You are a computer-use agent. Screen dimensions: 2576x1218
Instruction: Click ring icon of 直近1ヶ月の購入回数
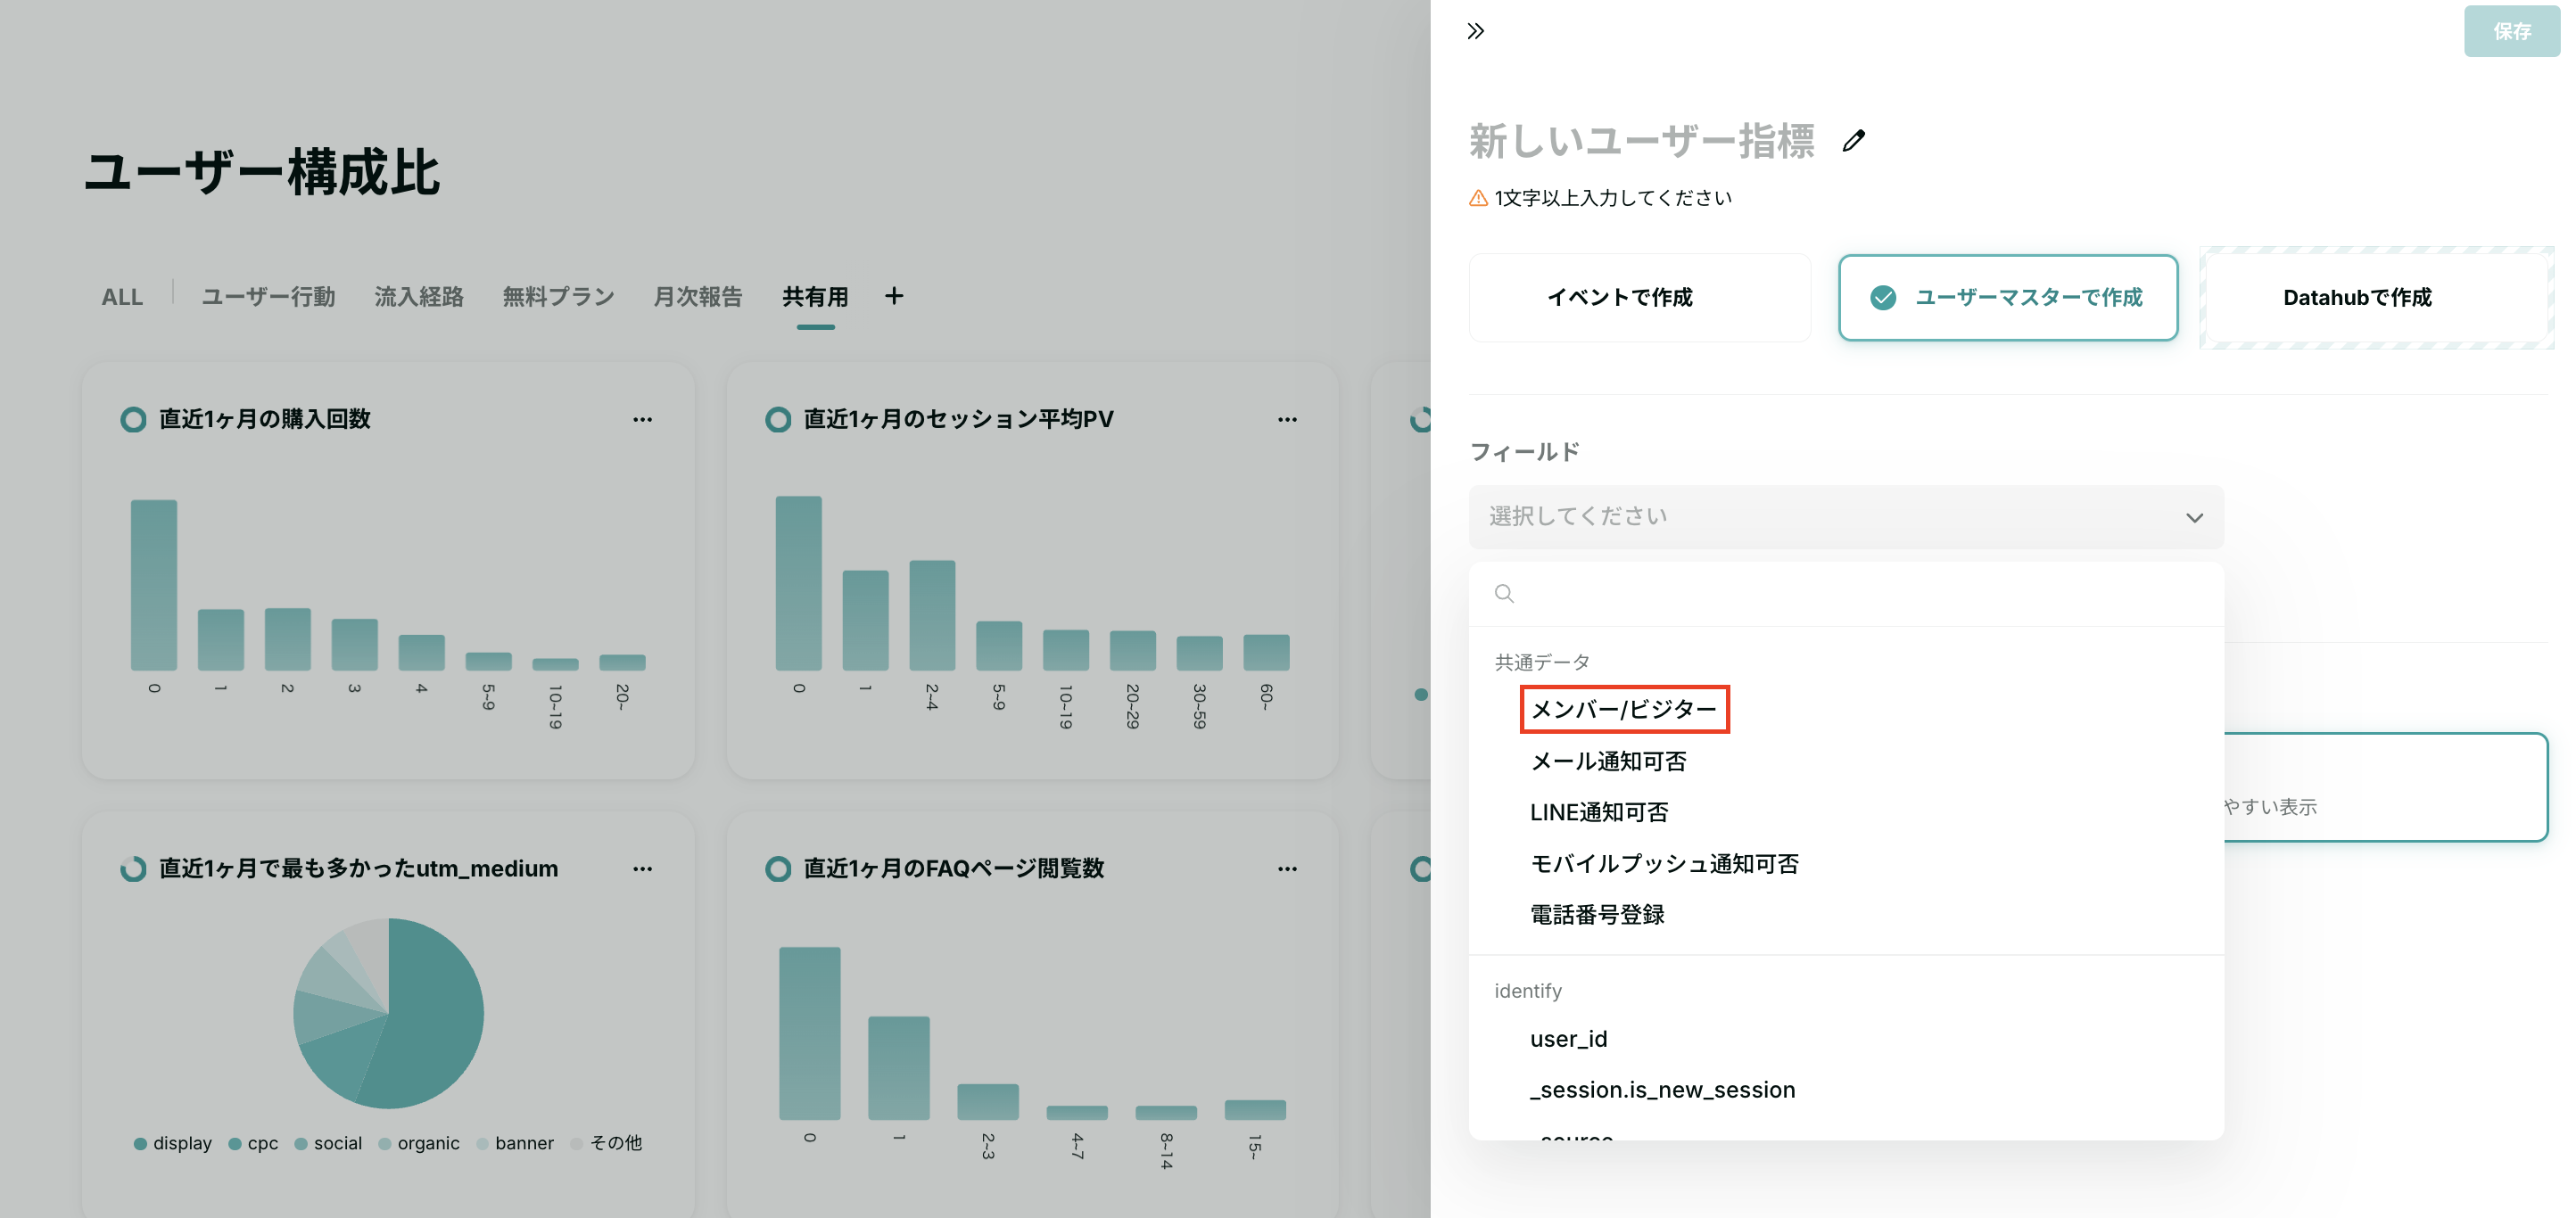pos(133,420)
